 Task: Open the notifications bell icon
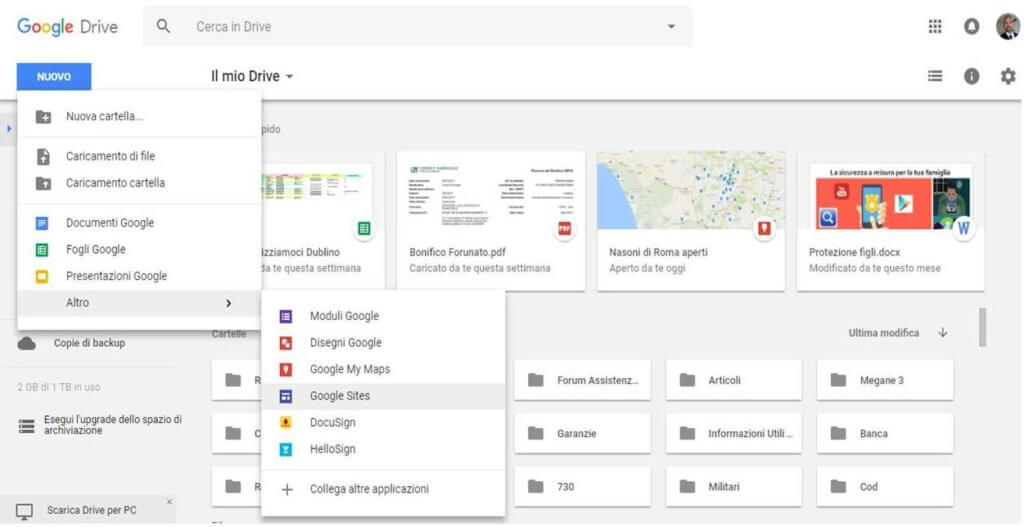click(971, 27)
